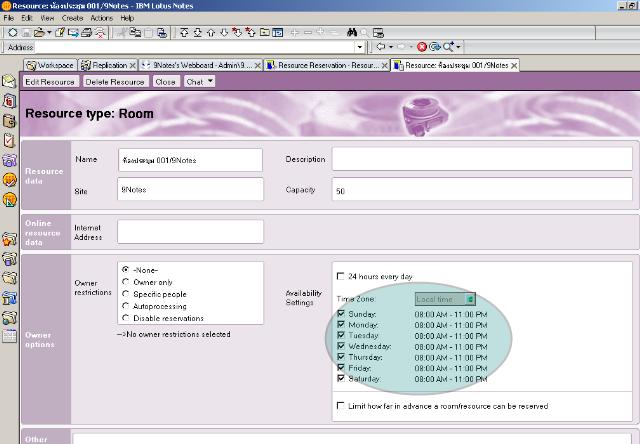This screenshot has height=444, width=640.
Task: Click the Go Back arrow icon
Action: point(380,47)
